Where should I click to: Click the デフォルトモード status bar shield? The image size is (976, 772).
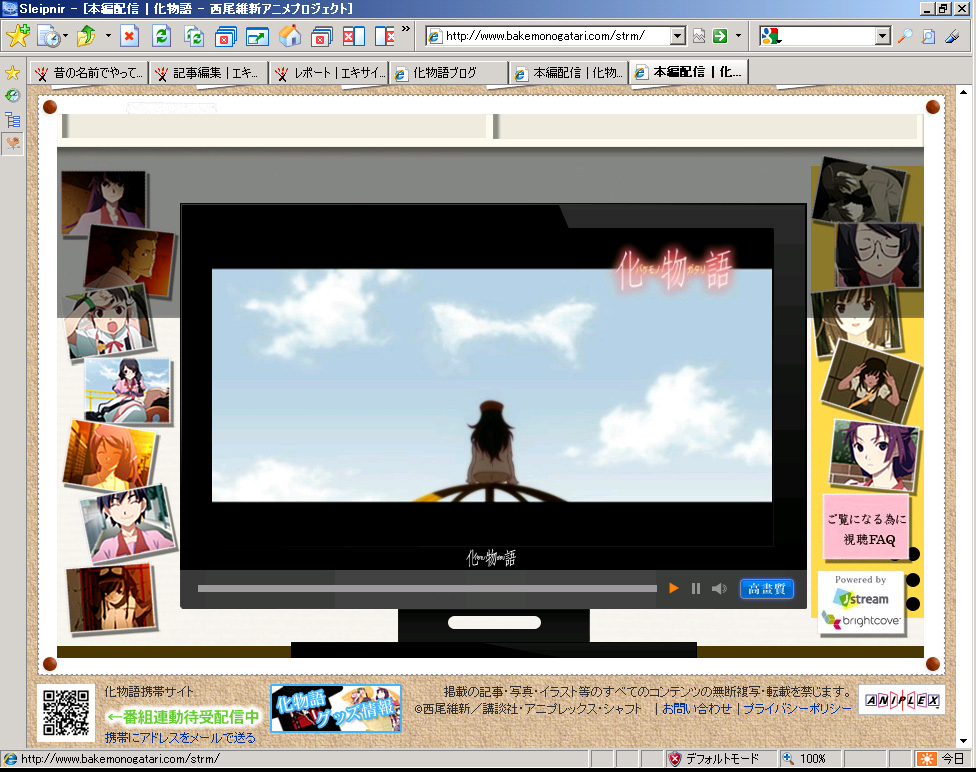[674, 759]
